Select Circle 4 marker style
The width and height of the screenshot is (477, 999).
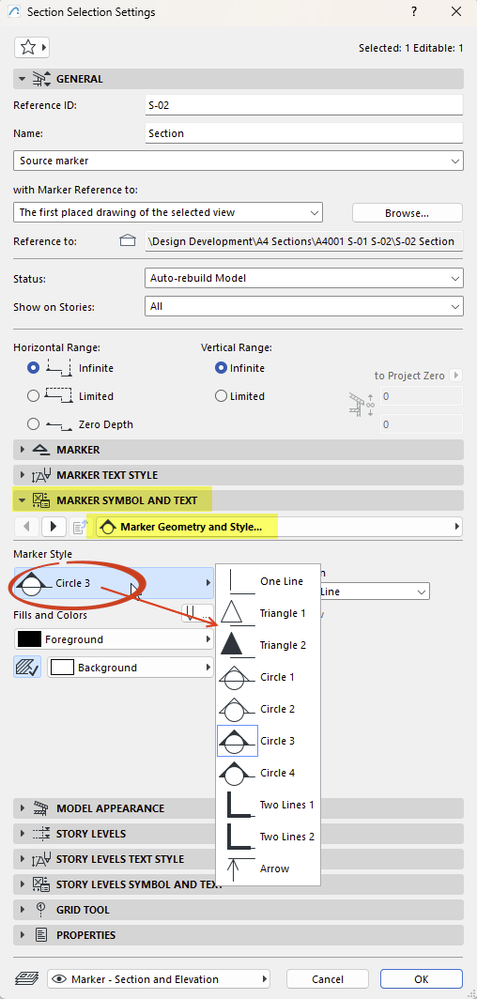point(268,773)
